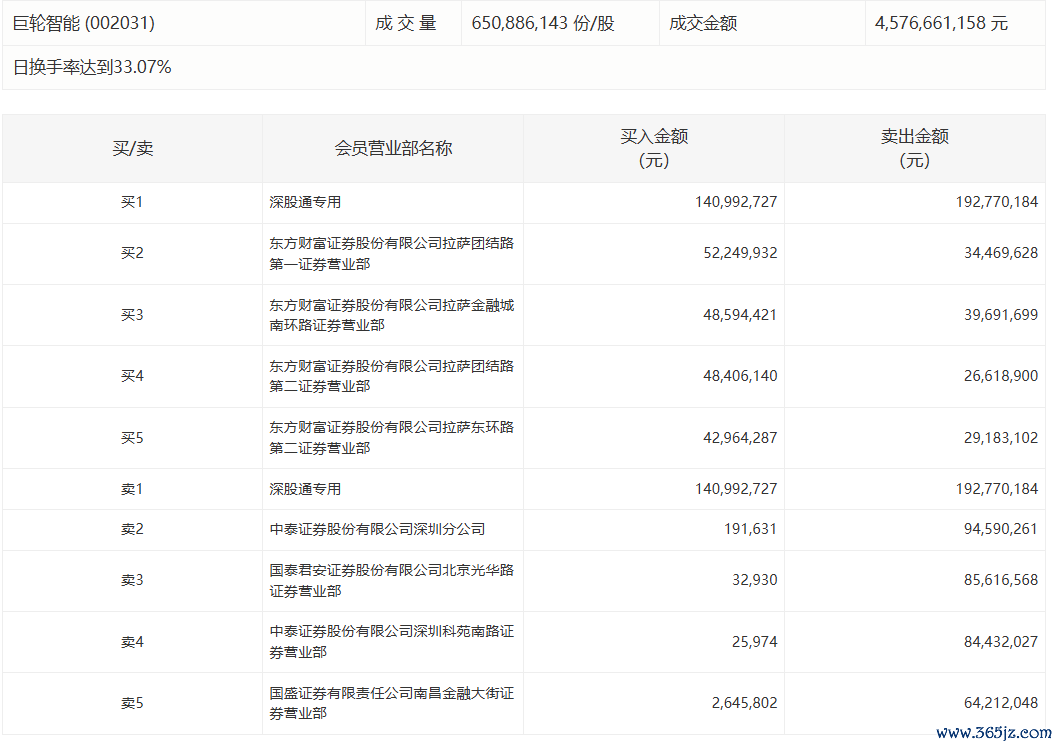
Task: Click 深股通专用 in the 卖1 row
Action: coord(305,489)
